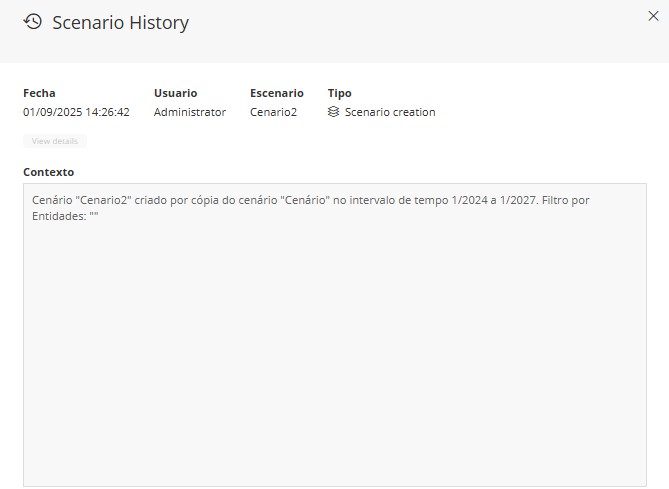Select the Fecha column label
This screenshot has height=489, width=669.
pos(40,93)
